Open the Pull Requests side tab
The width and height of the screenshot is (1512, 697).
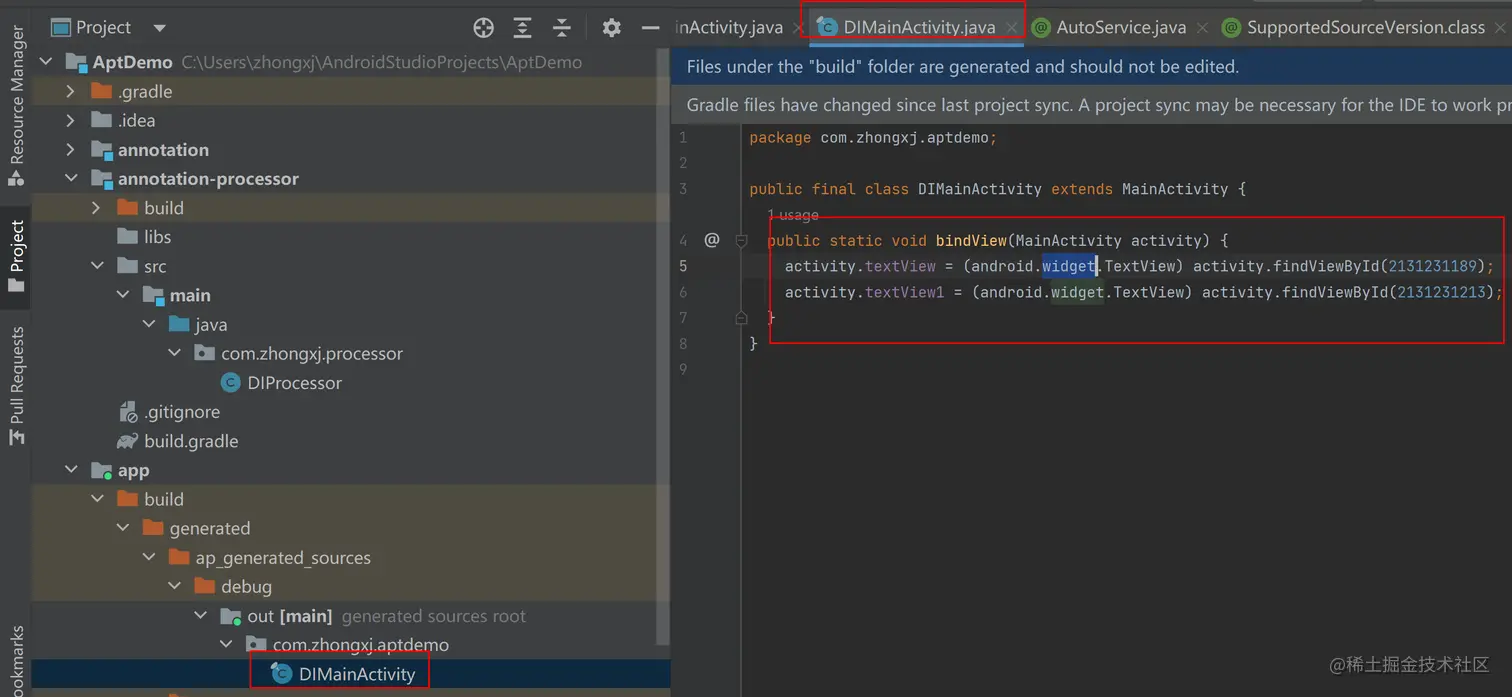tap(16, 385)
